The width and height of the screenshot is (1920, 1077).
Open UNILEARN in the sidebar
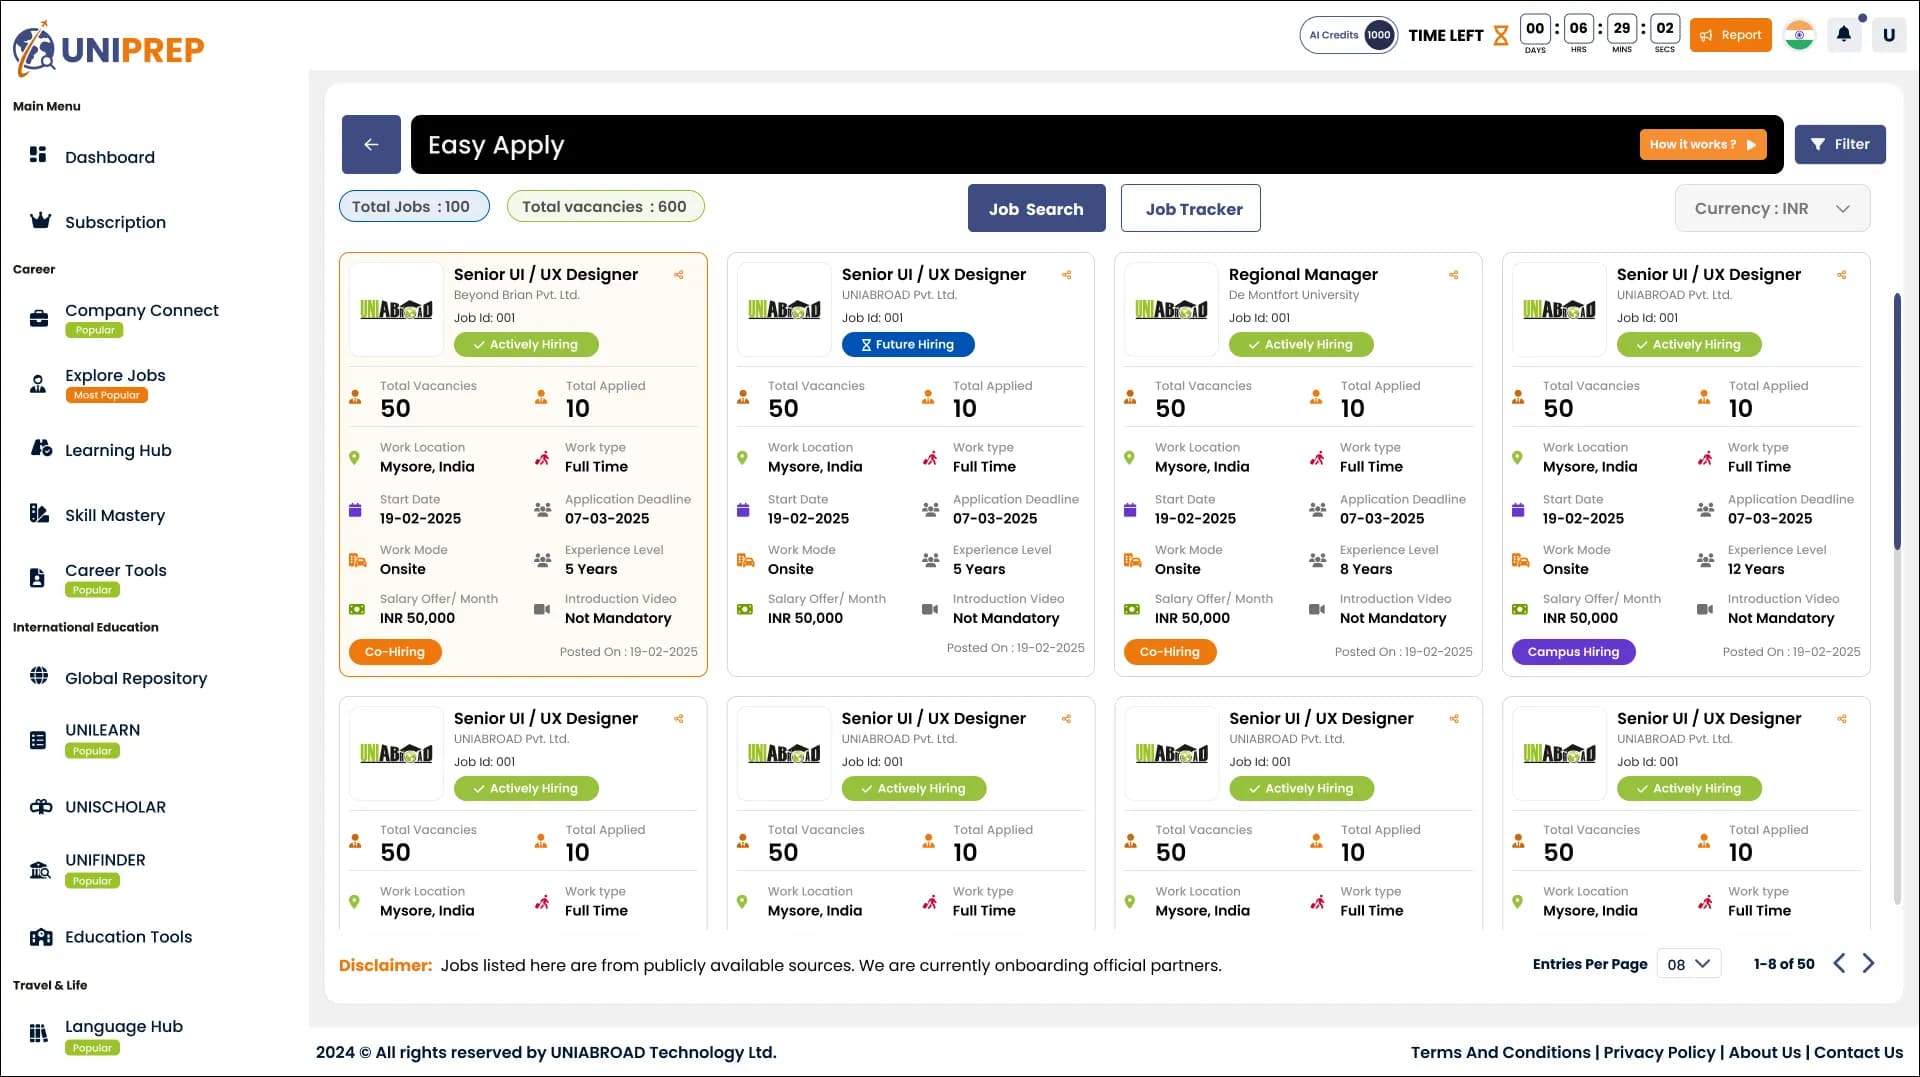[103, 730]
